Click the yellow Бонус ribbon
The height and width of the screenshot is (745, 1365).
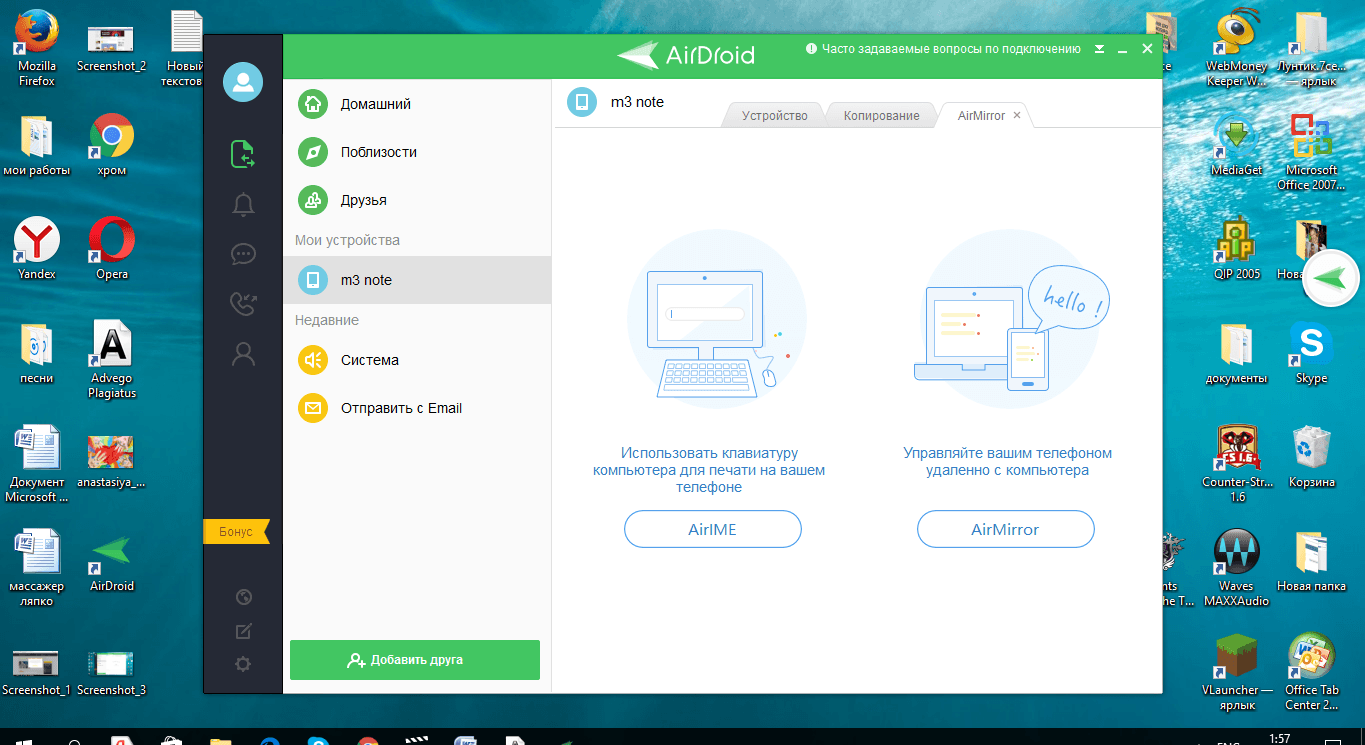click(236, 532)
